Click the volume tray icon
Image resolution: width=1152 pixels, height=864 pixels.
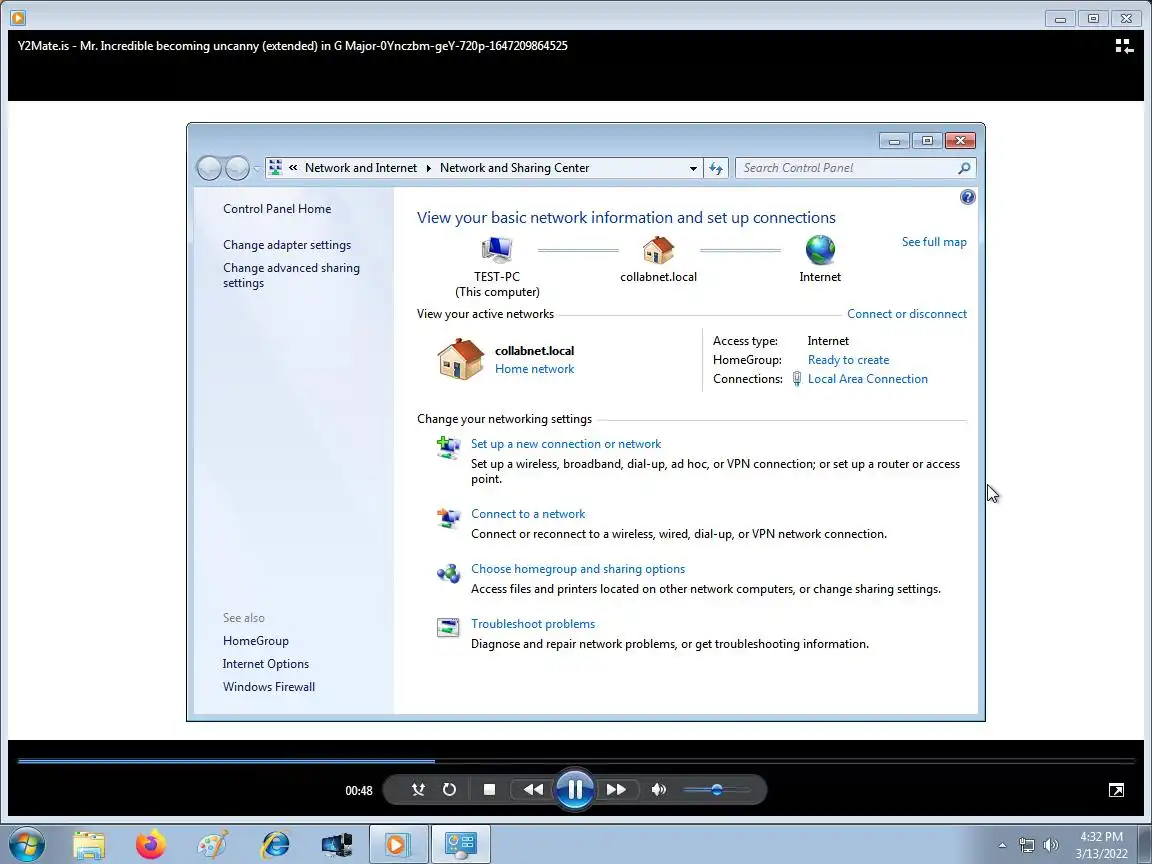[1051, 845]
